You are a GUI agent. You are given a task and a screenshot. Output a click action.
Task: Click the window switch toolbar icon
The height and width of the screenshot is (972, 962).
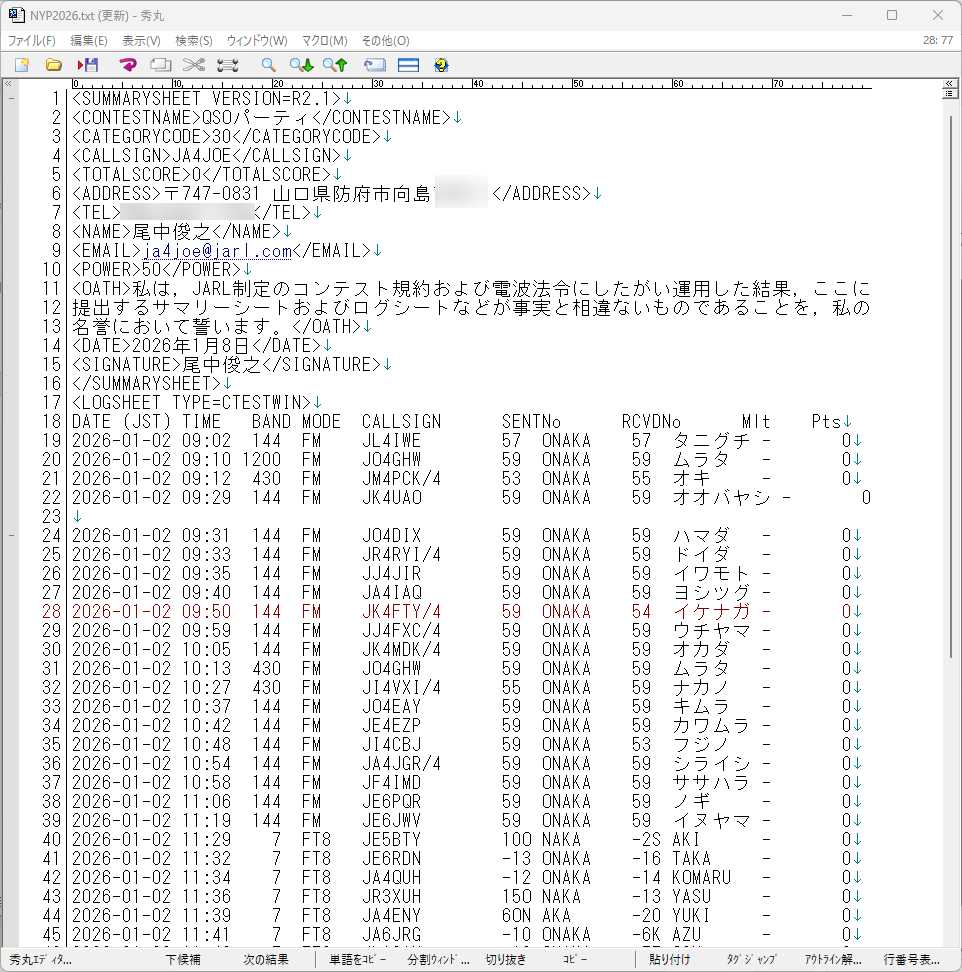click(374, 65)
